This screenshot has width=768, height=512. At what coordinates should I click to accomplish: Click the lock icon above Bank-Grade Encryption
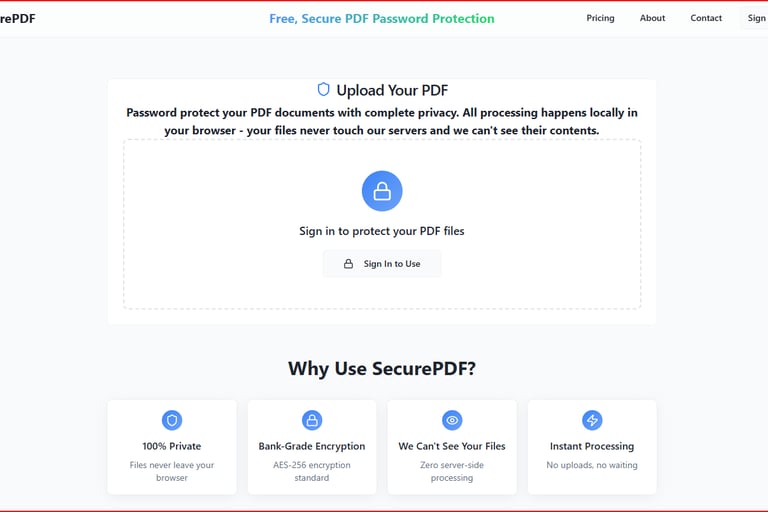pyautogui.click(x=312, y=420)
